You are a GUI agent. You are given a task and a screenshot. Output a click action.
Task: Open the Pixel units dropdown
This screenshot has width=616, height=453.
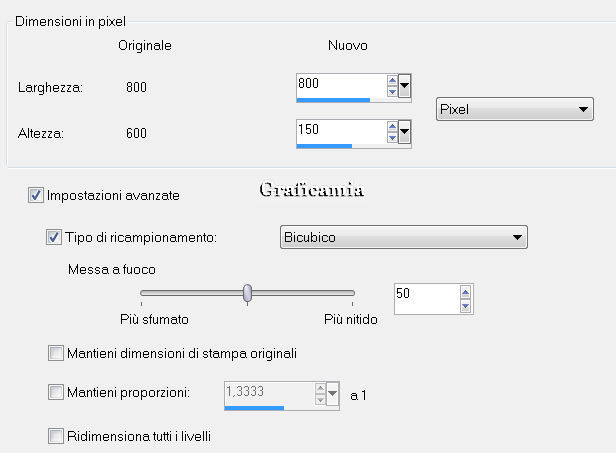(515, 109)
